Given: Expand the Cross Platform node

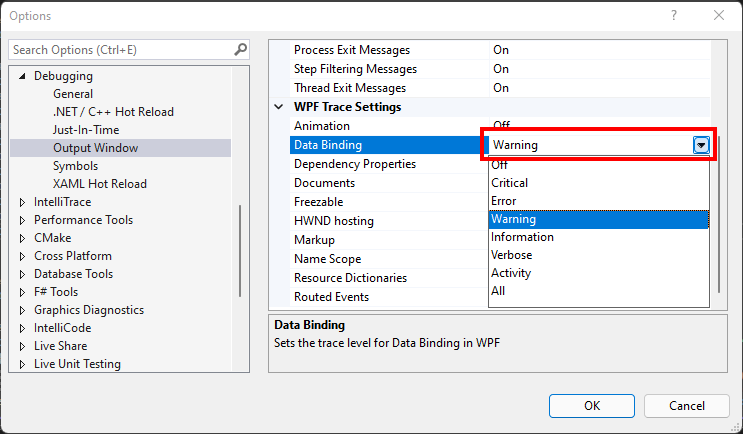Looking at the screenshot, I should pos(22,256).
